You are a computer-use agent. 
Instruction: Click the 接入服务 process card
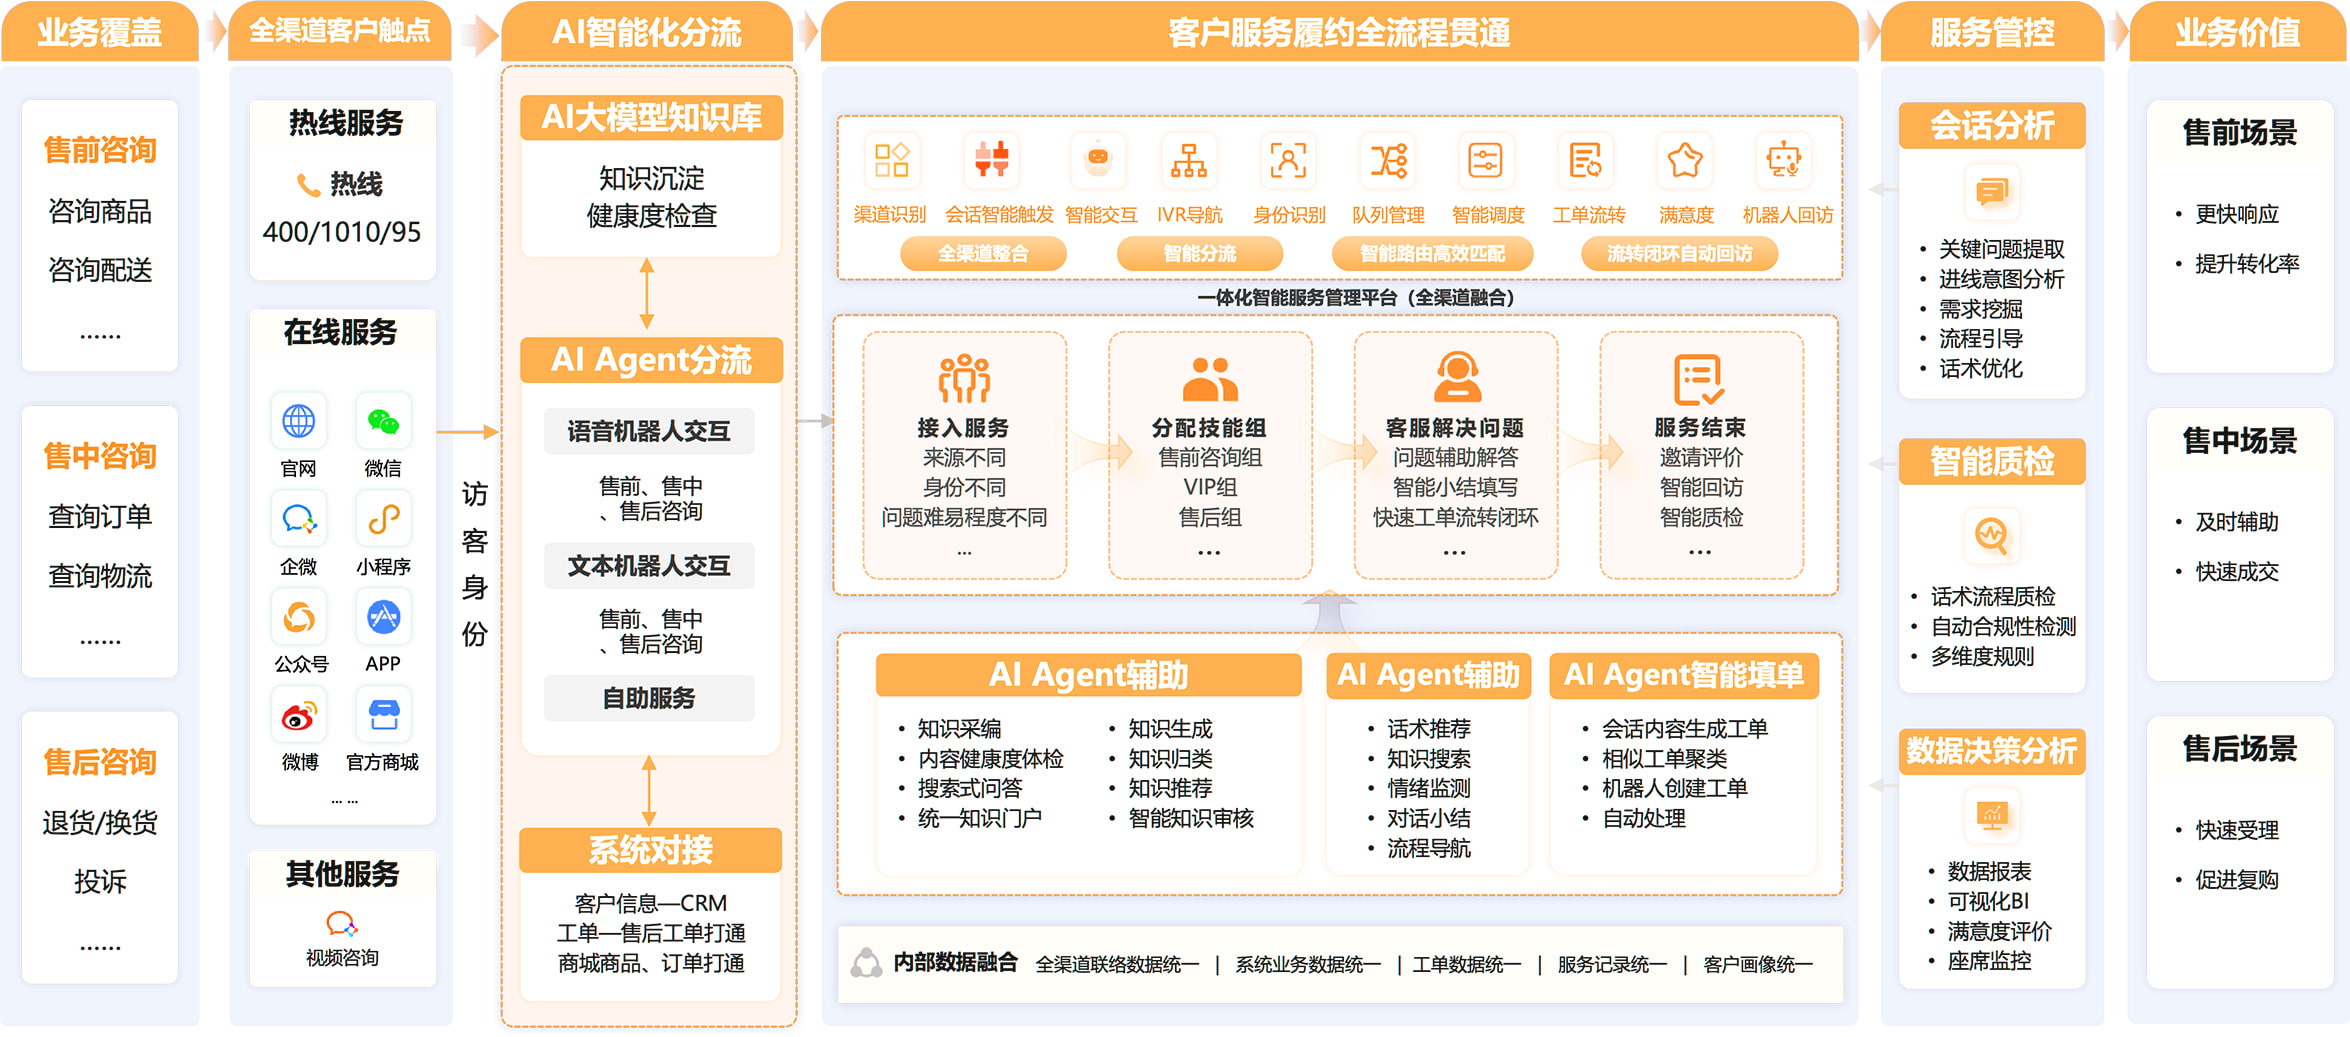964,456
